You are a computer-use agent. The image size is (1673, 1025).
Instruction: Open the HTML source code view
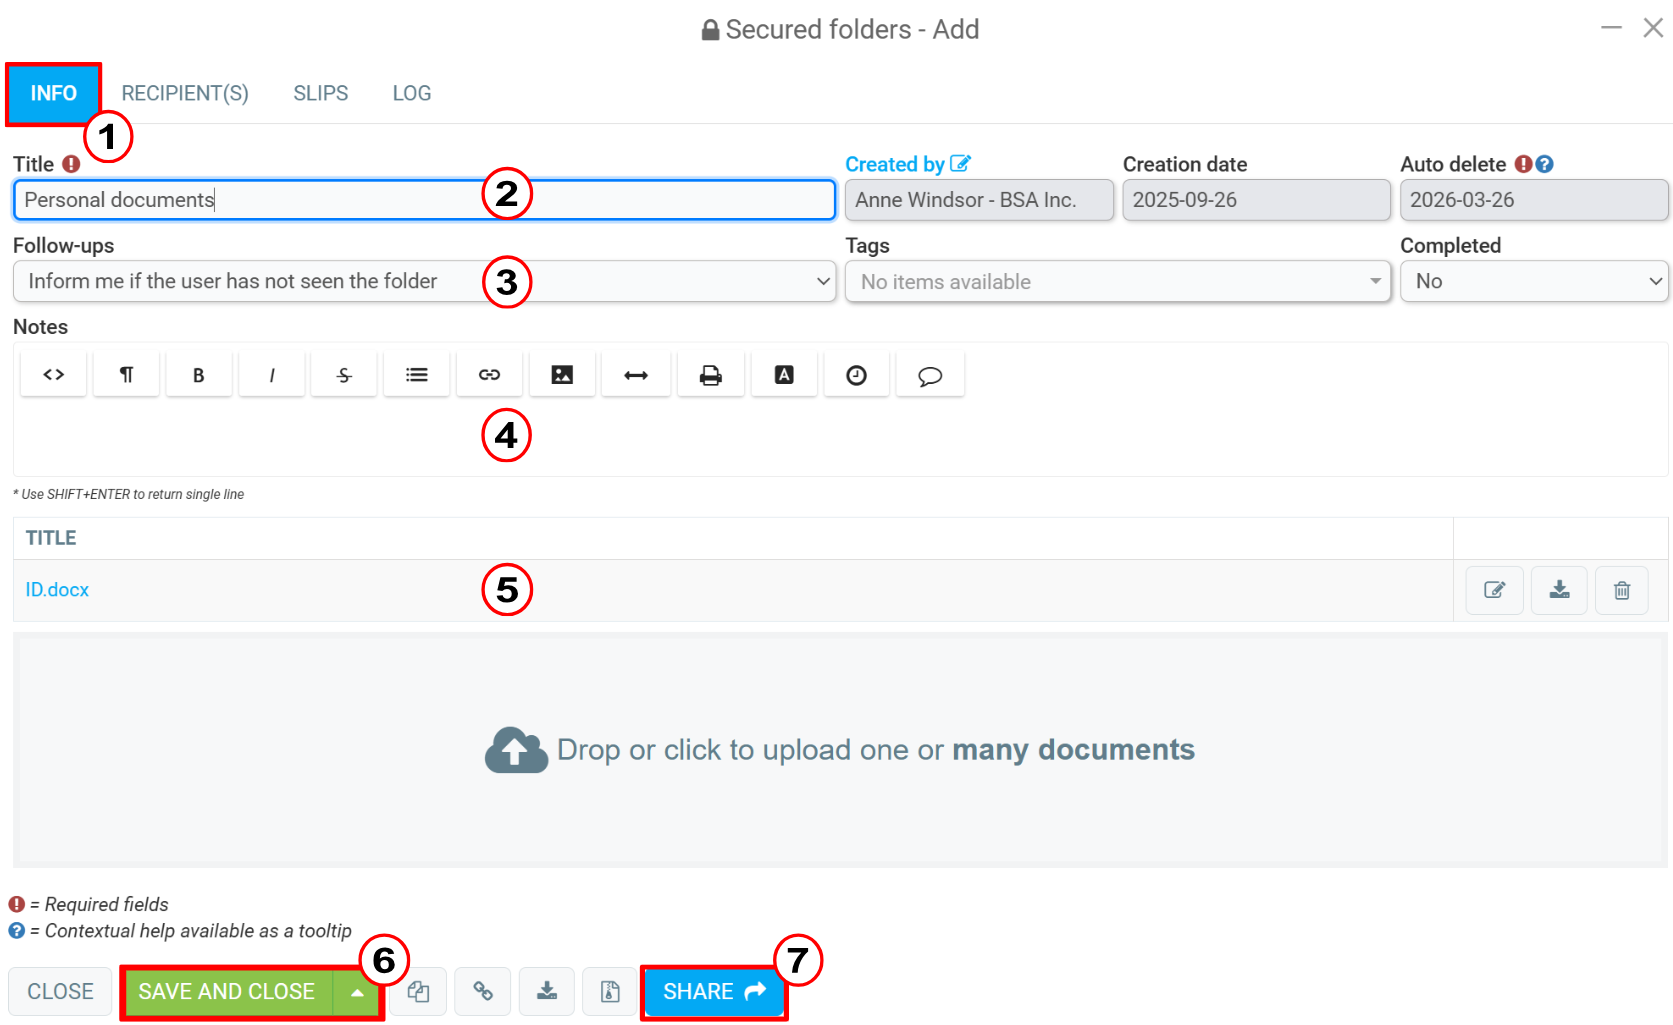[54, 375]
